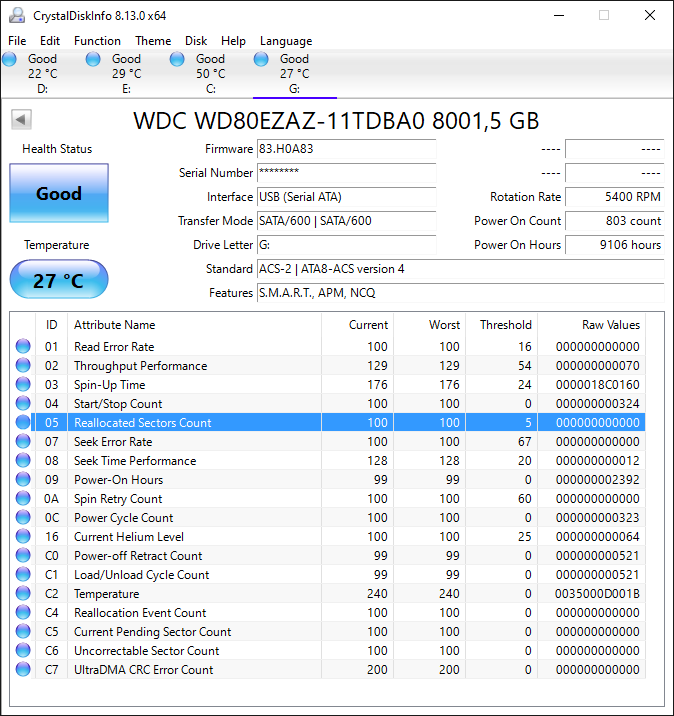Viewport: 674px width, 716px height.
Task: Click the Attribute Name column header
Action: click(195, 325)
